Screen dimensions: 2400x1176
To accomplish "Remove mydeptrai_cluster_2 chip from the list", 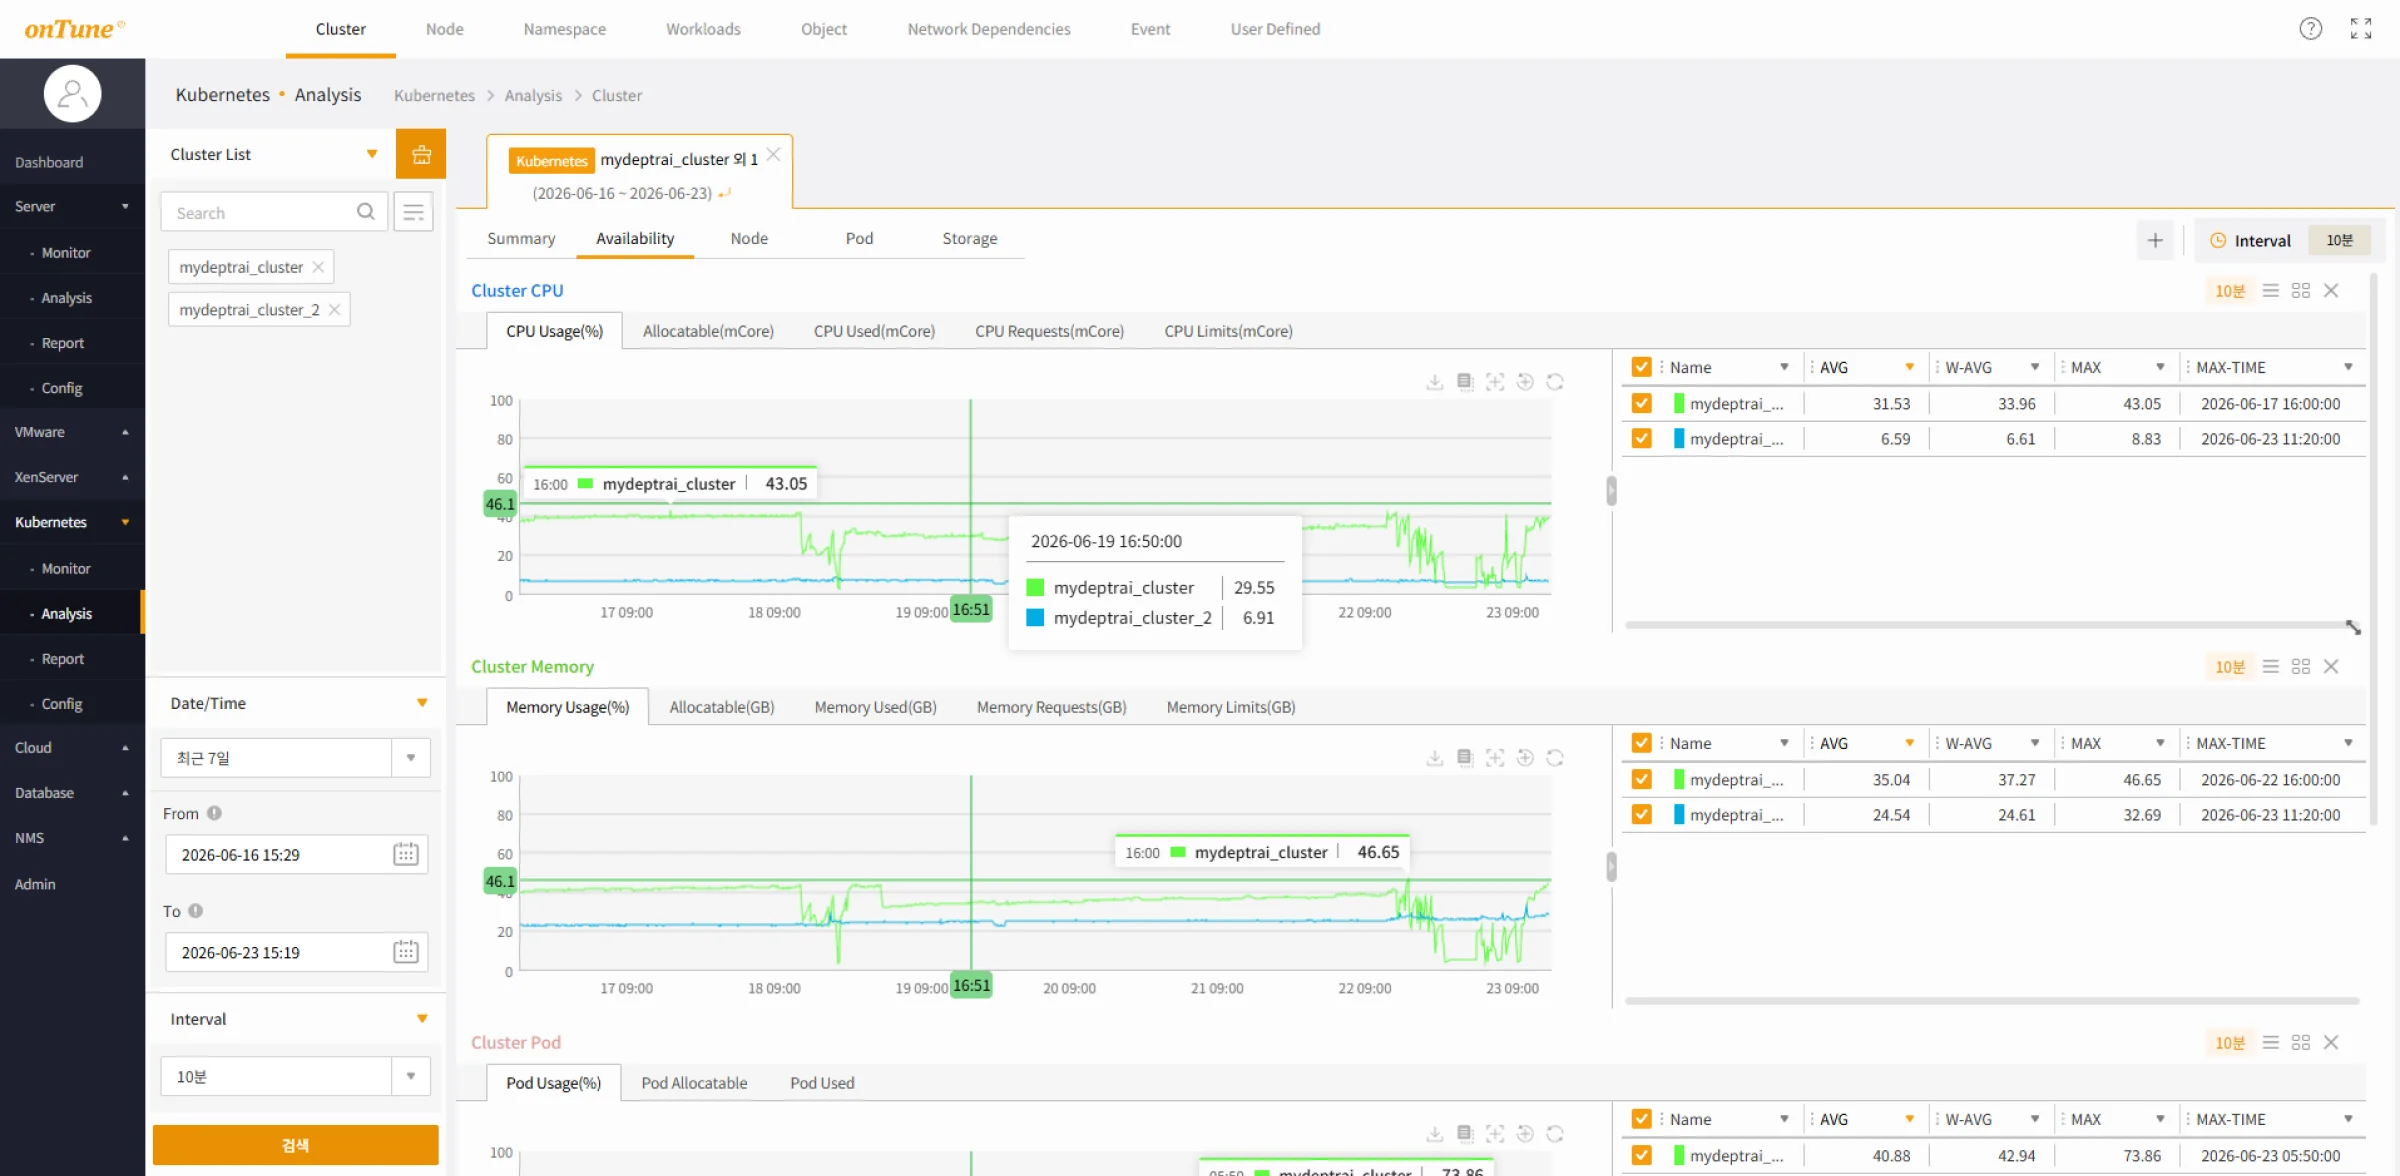I will tap(335, 310).
